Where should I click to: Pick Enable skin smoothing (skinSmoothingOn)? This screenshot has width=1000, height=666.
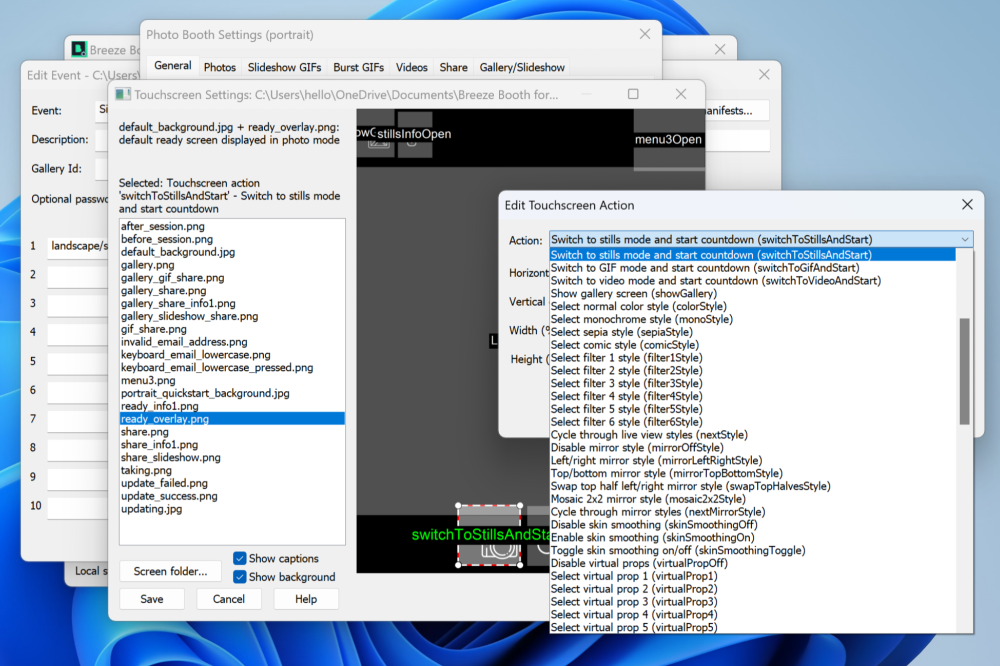pyautogui.click(x=753, y=538)
